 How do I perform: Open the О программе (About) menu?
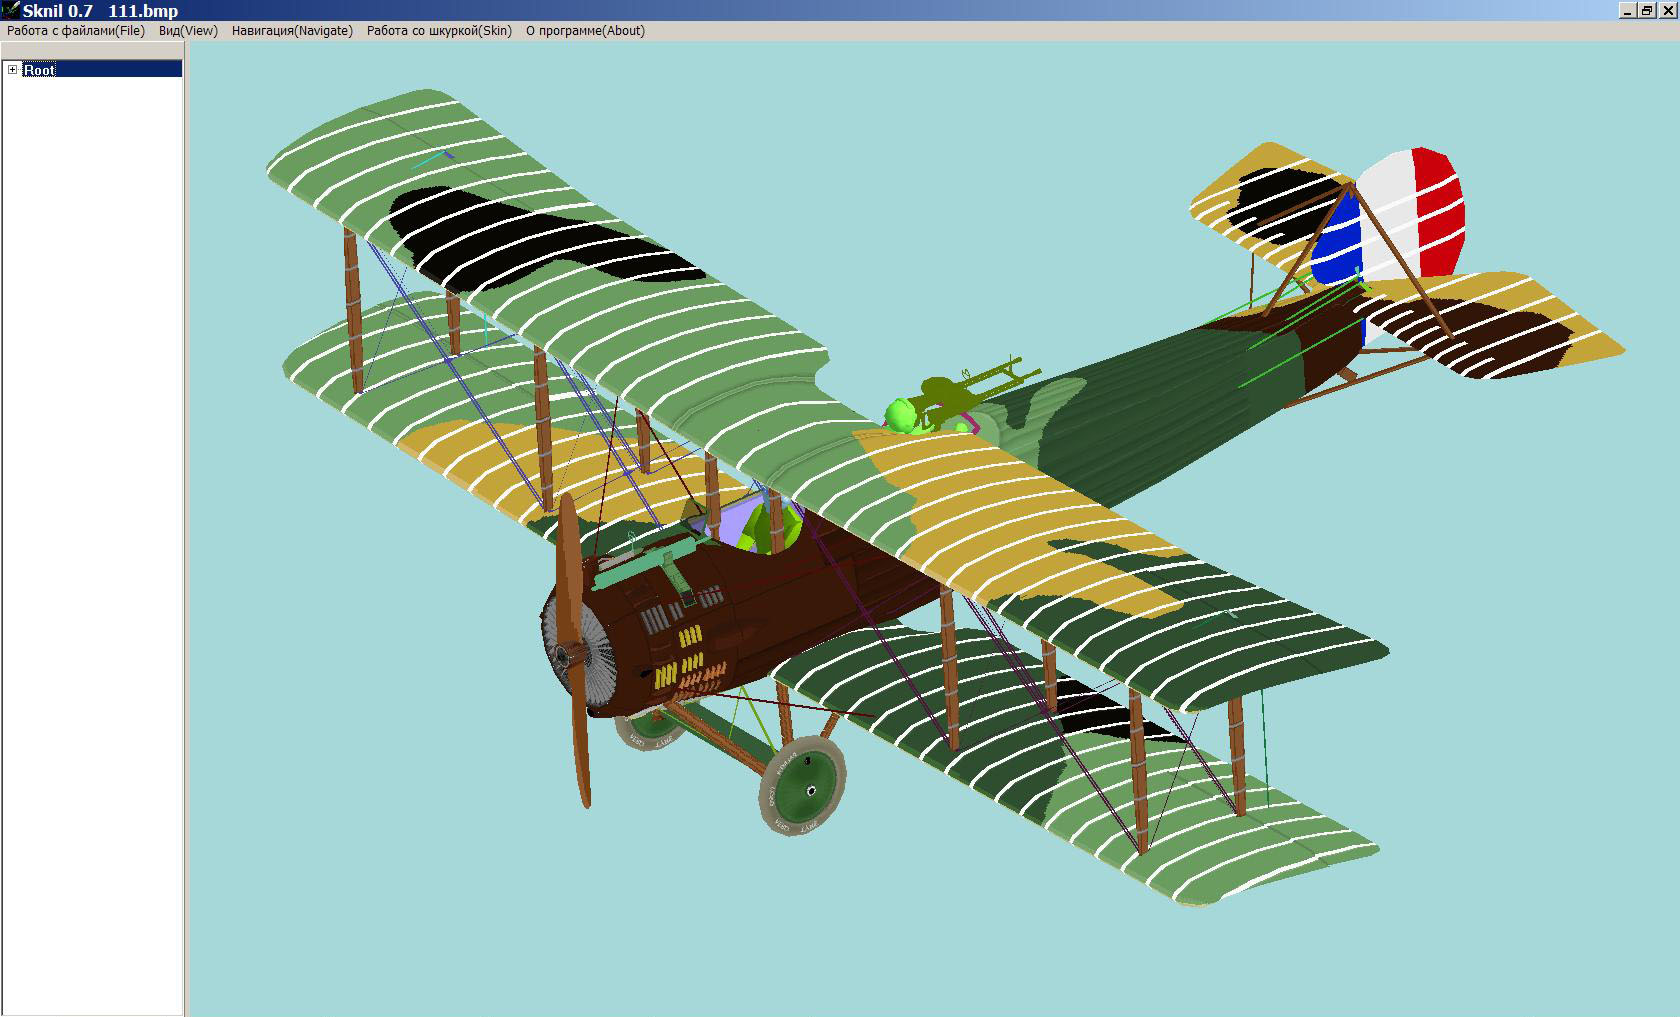coord(585,31)
